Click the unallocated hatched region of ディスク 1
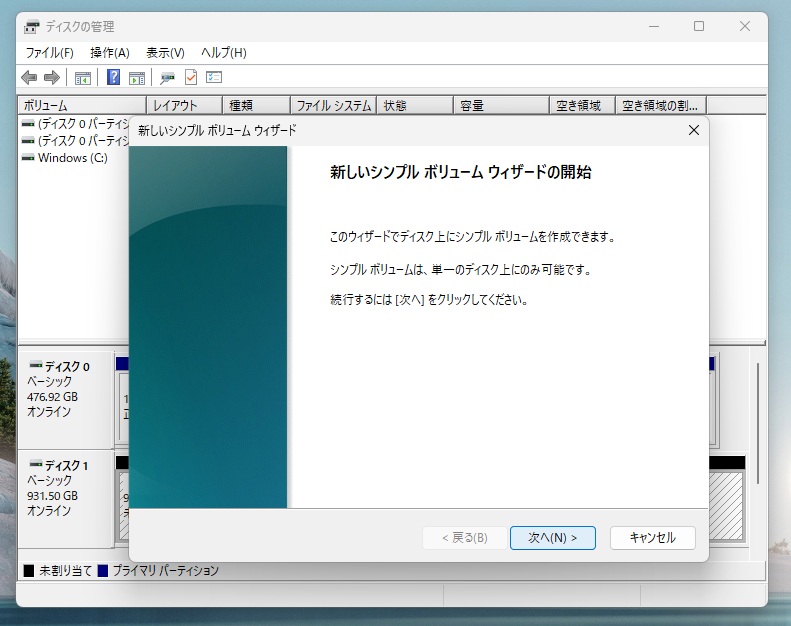 tap(726, 505)
